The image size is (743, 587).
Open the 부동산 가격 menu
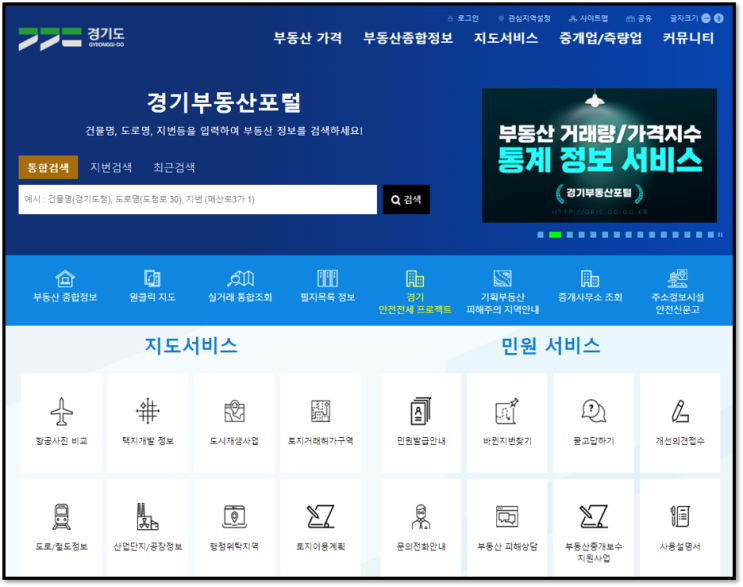(308, 38)
